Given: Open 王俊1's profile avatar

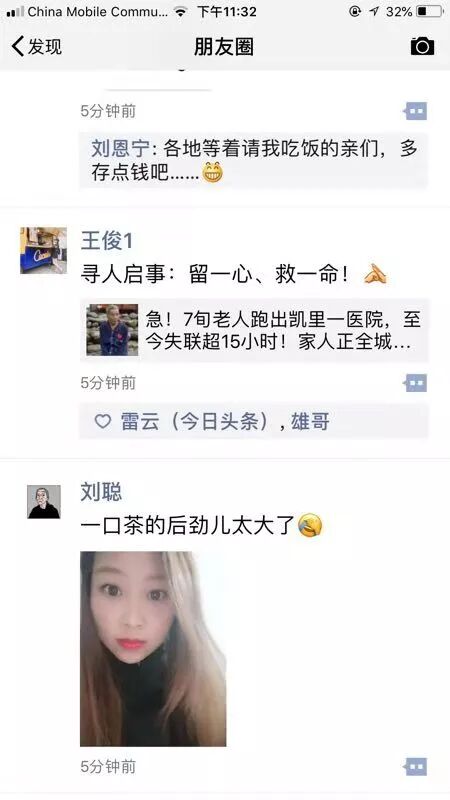Looking at the screenshot, I should (43, 250).
